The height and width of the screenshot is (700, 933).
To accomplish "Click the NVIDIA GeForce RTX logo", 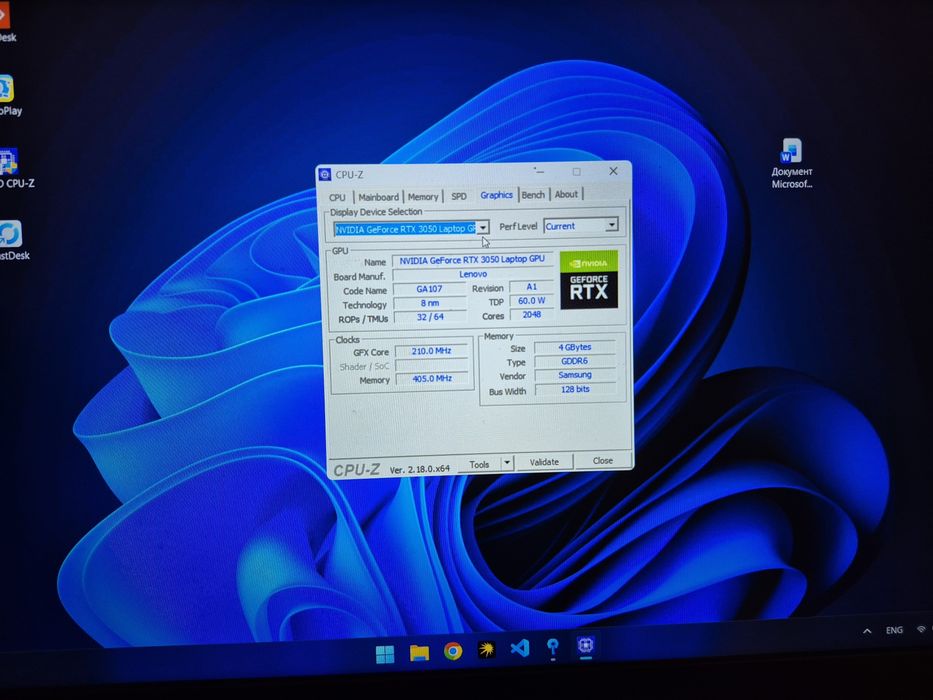I will pyautogui.click(x=588, y=279).
